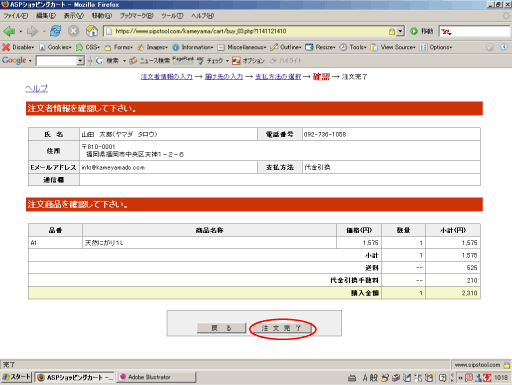Click the grey Forward arrow button
Viewport: 512px width, 385px height.
pos(33,31)
